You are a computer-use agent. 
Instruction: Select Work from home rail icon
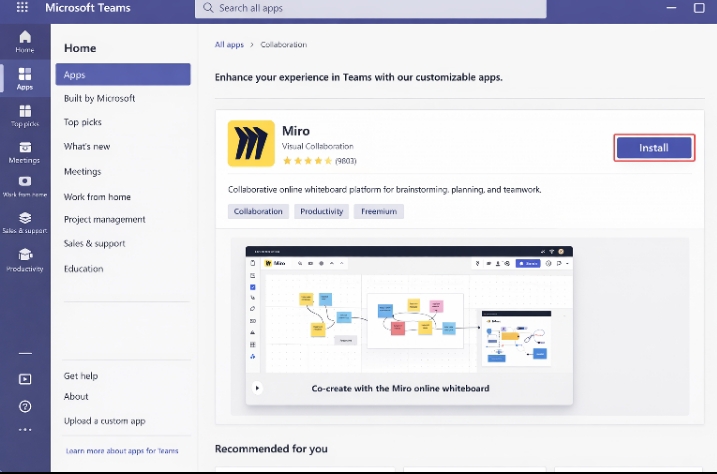[x=25, y=186]
